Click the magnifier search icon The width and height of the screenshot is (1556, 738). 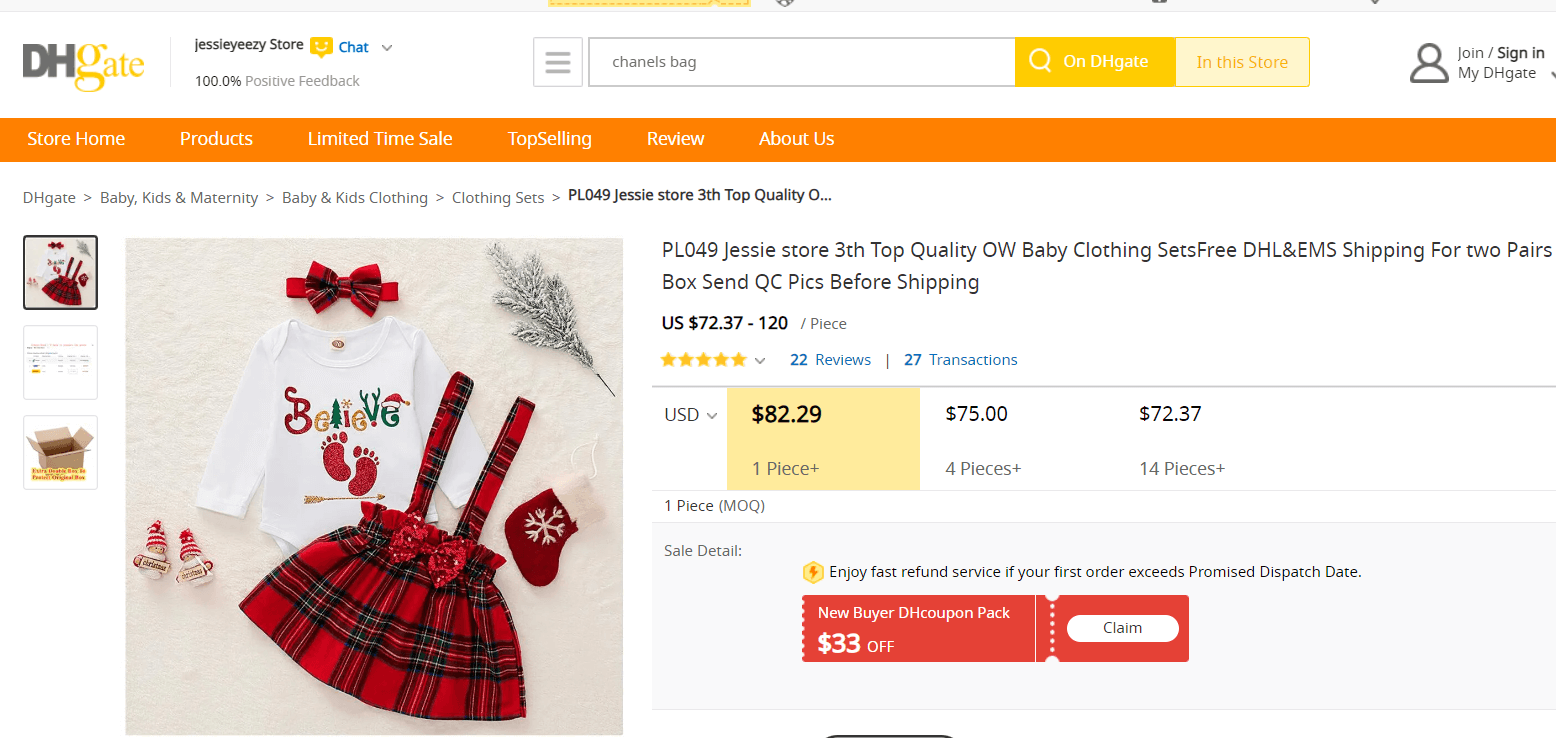click(1040, 62)
